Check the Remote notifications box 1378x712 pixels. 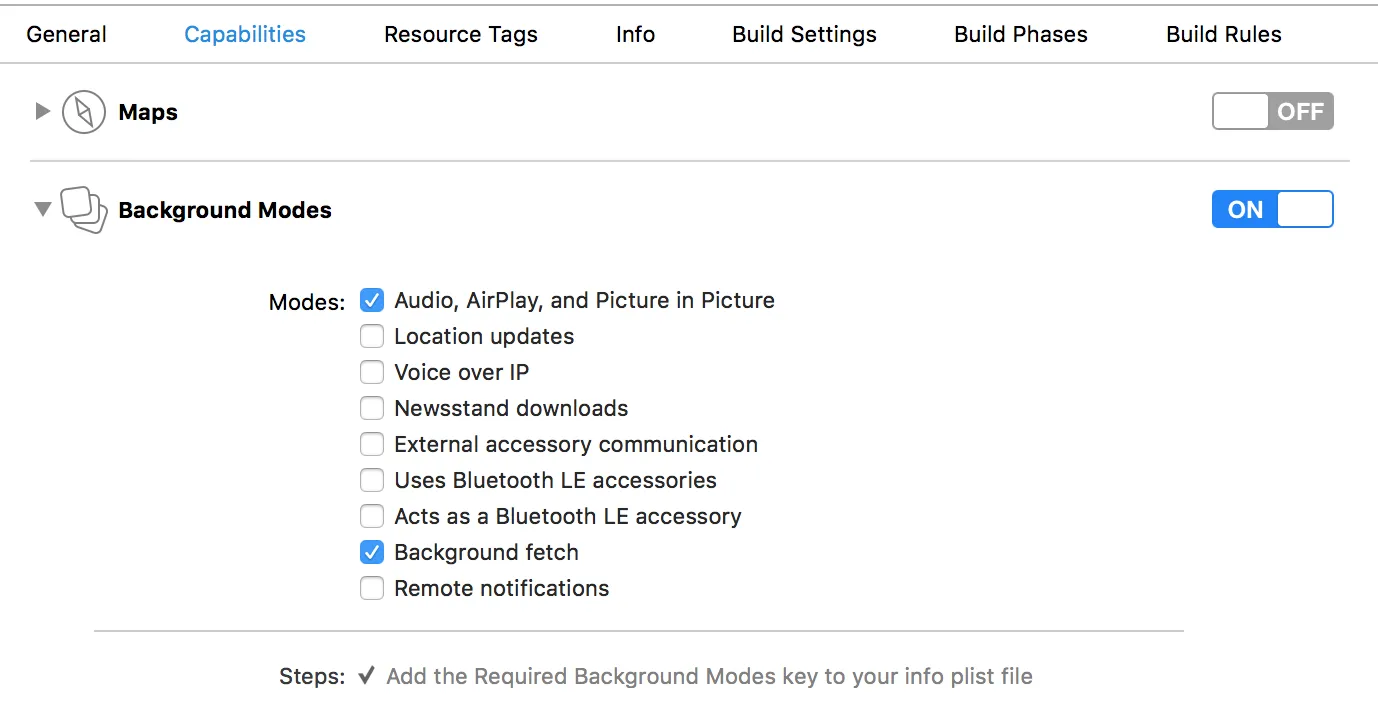coord(372,588)
